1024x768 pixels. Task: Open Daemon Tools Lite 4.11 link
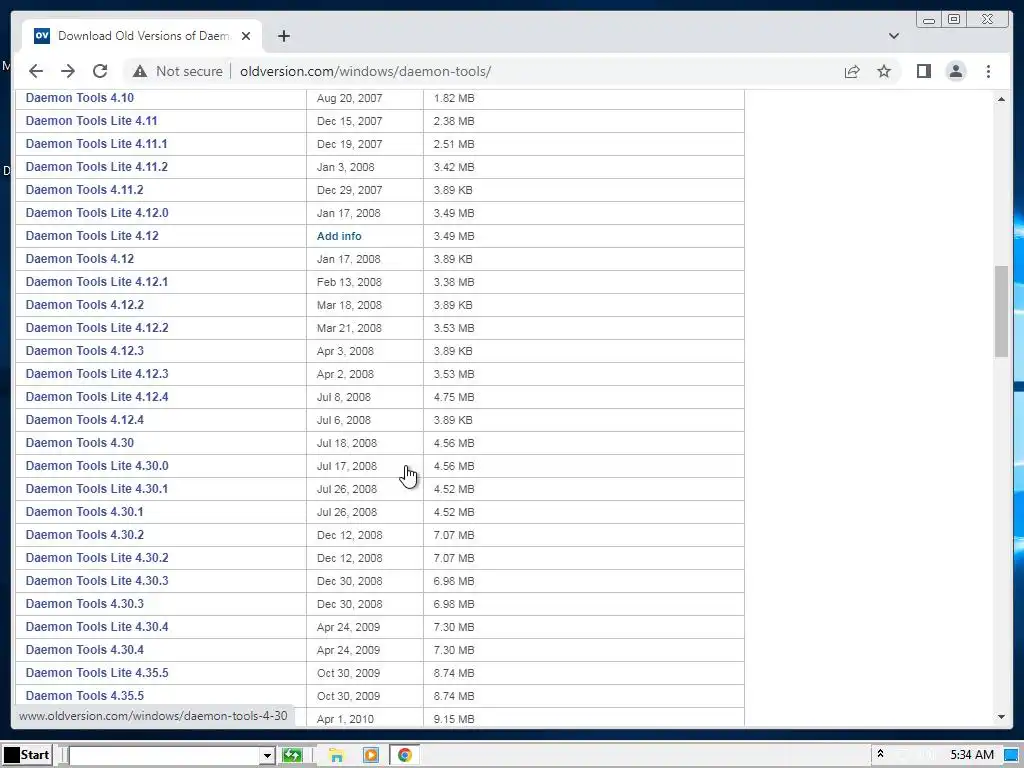pos(91,121)
